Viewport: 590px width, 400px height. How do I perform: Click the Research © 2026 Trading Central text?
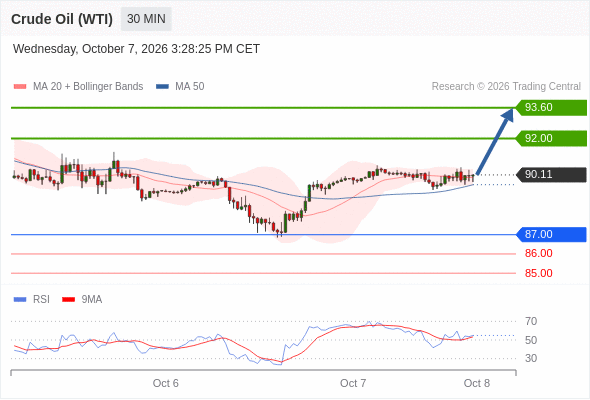(506, 87)
